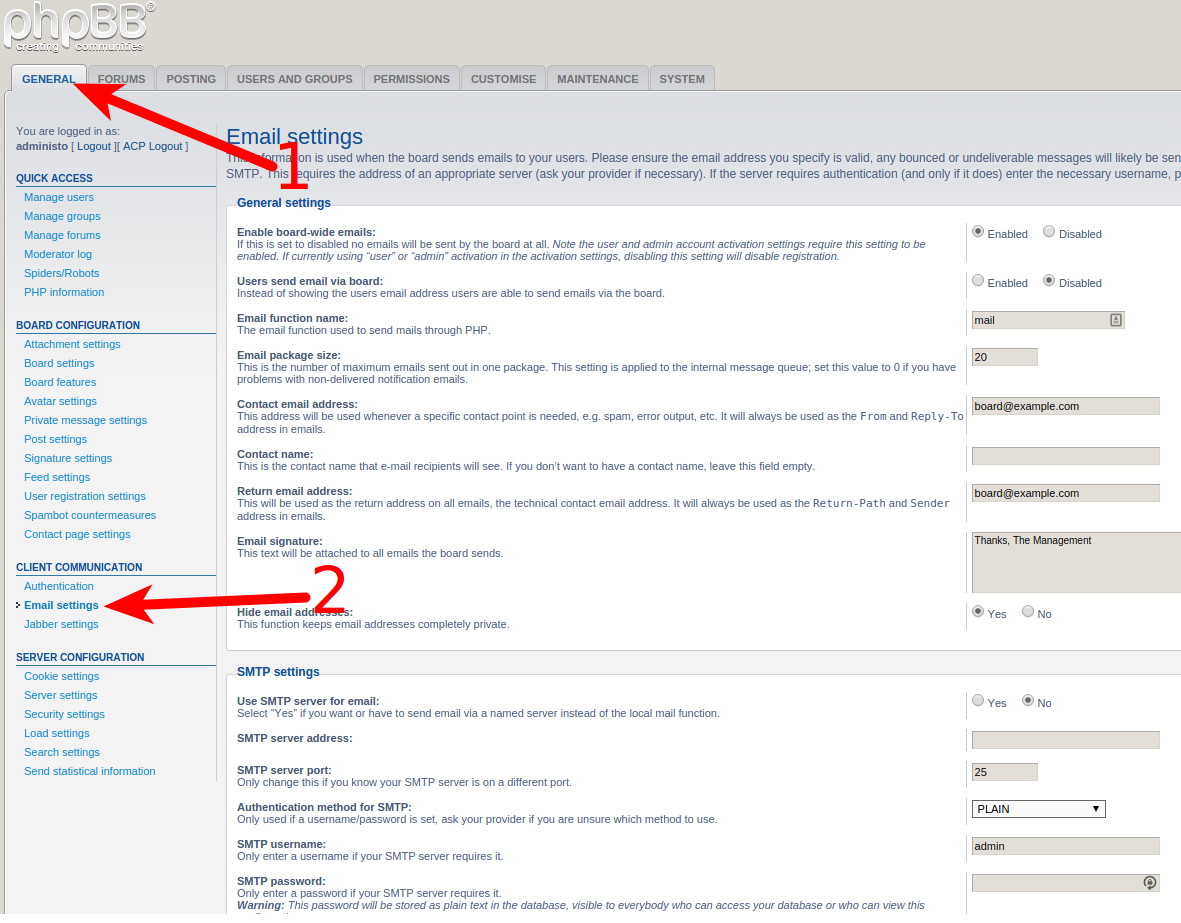Open Server settings
This screenshot has height=923, width=1181.
60,695
